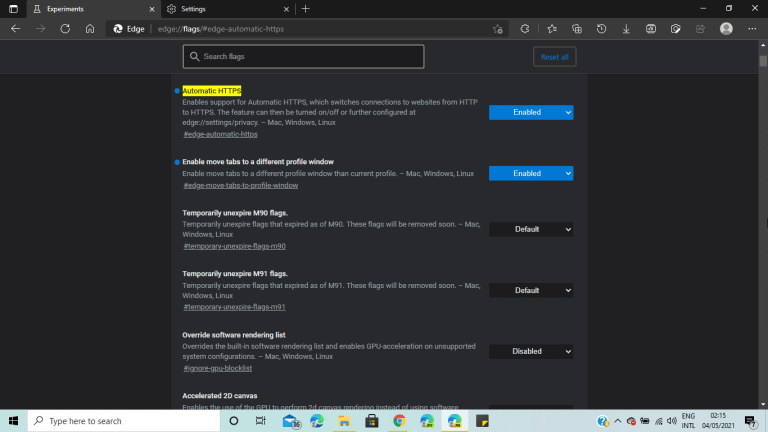Click 'Temporarily unexpire M90 flags.' heading

[x=235, y=213]
